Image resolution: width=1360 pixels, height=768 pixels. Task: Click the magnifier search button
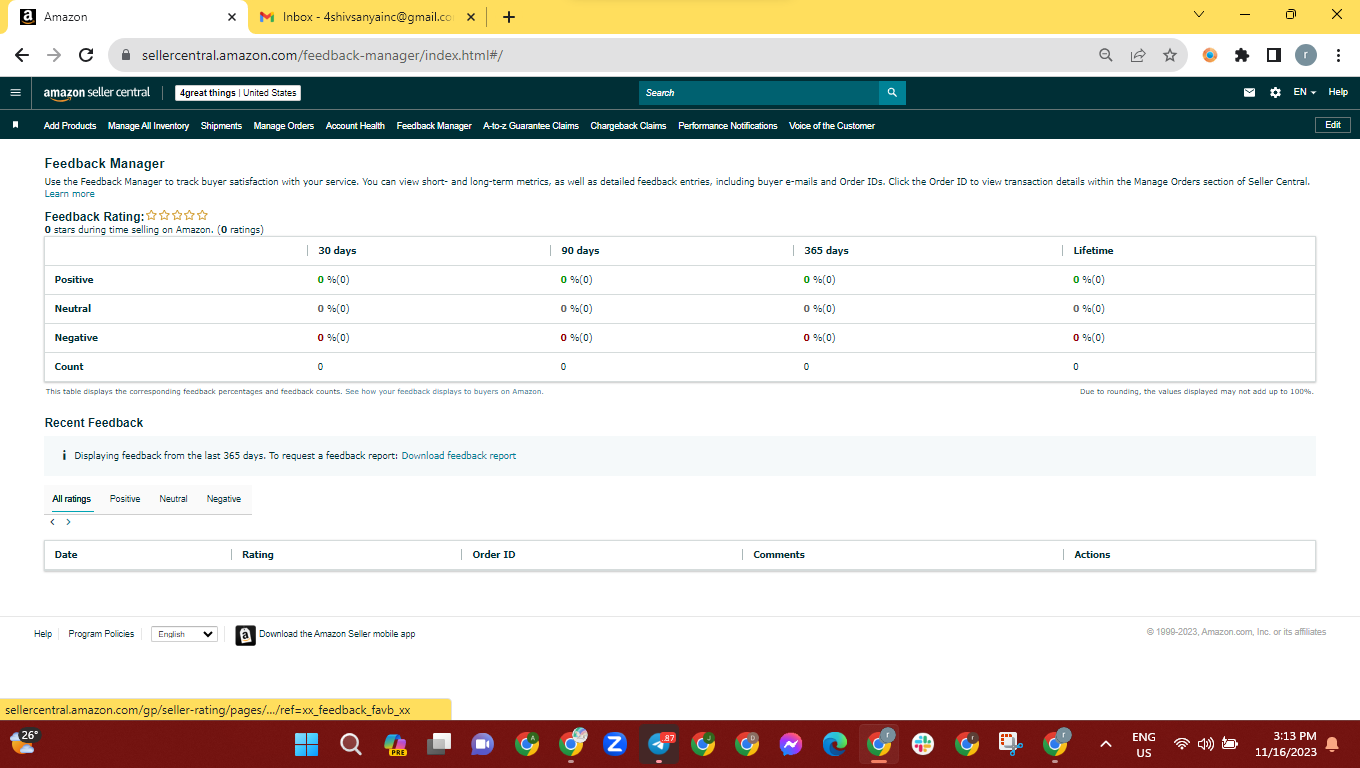(x=892, y=93)
